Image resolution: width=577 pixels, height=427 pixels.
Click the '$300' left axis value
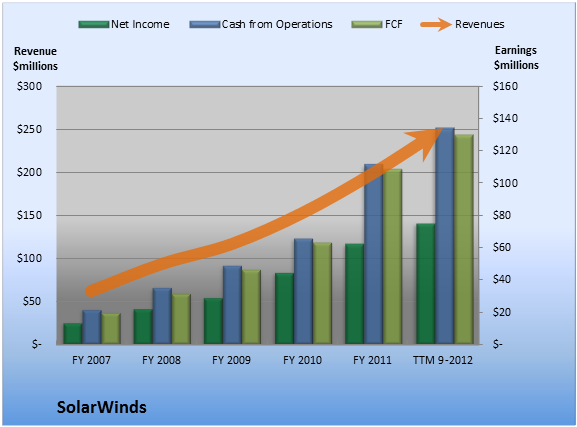(x=29, y=86)
